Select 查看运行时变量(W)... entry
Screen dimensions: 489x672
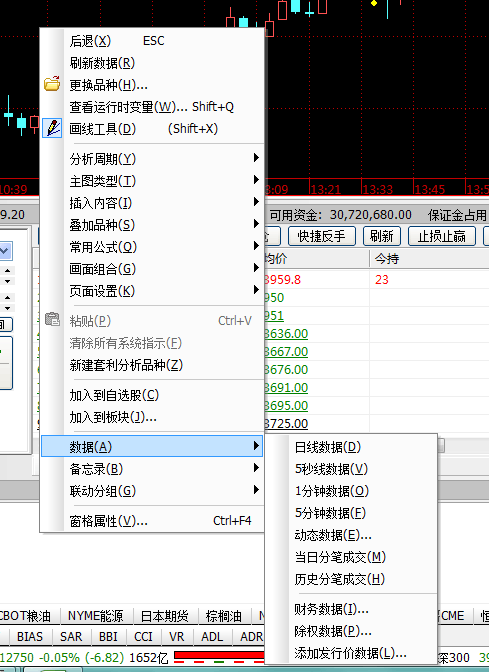tap(152, 107)
